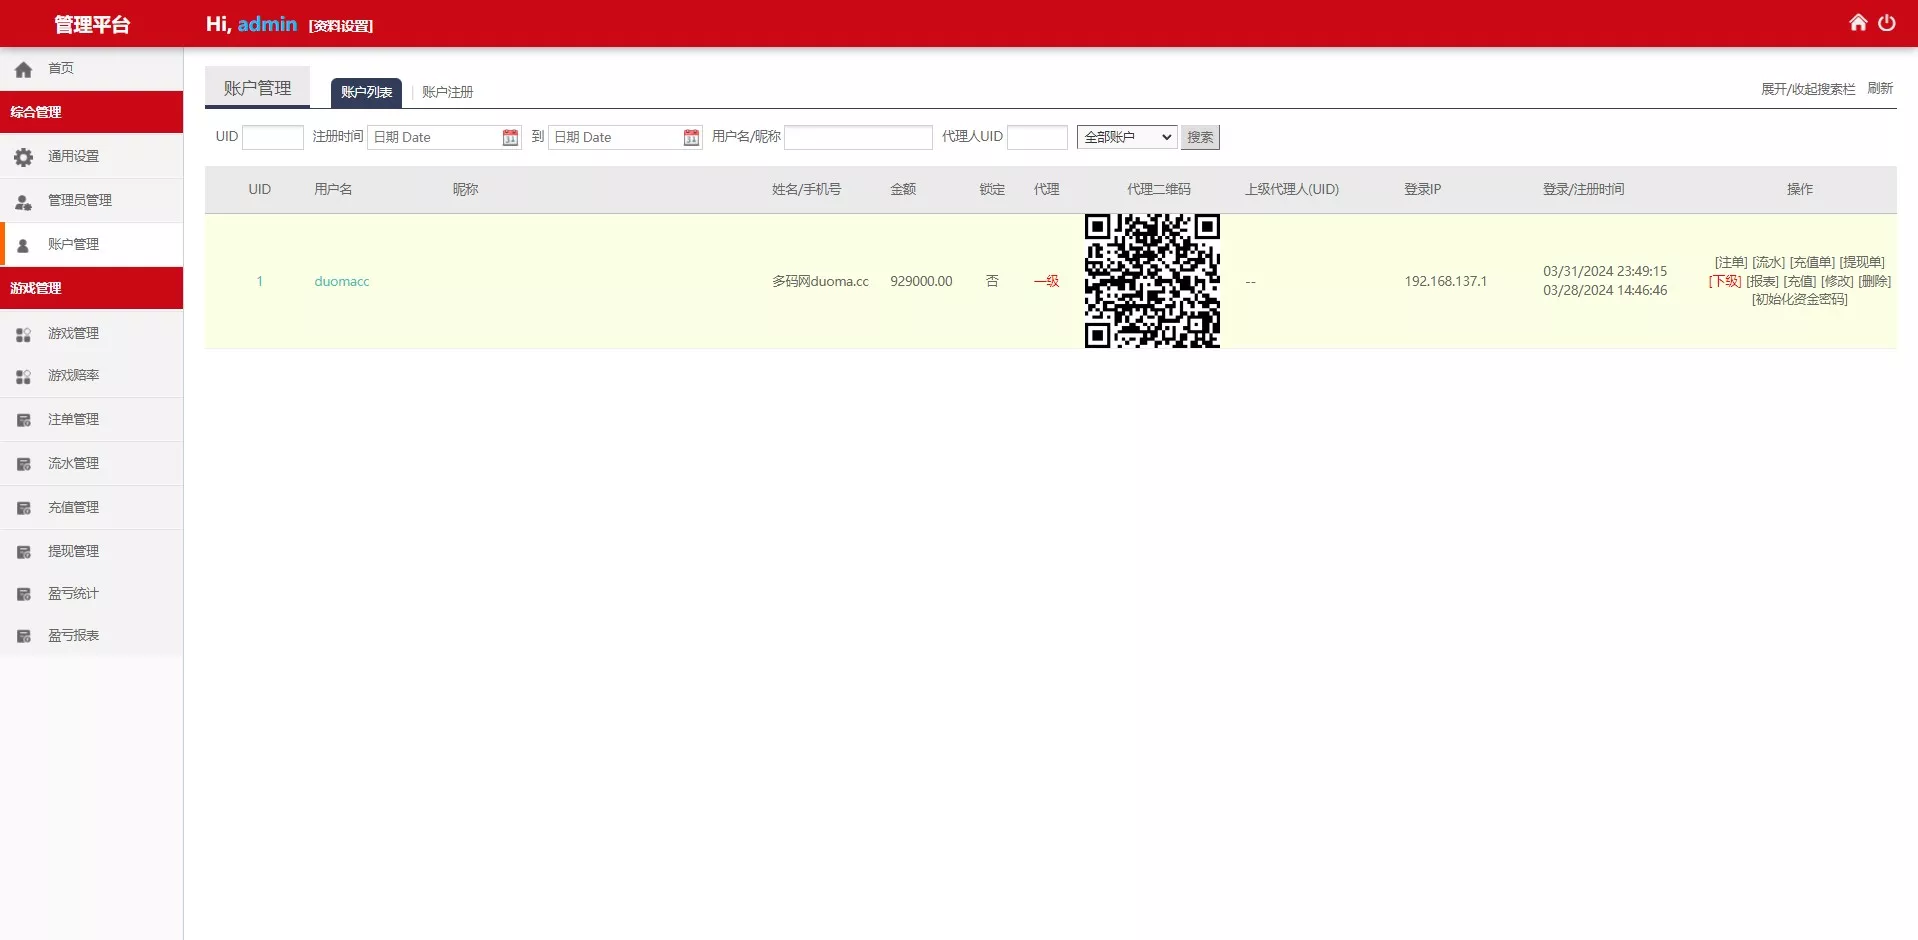This screenshot has height=940, width=1918.
Task: Open the start date calendar picker icon
Action: pos(510,137)
